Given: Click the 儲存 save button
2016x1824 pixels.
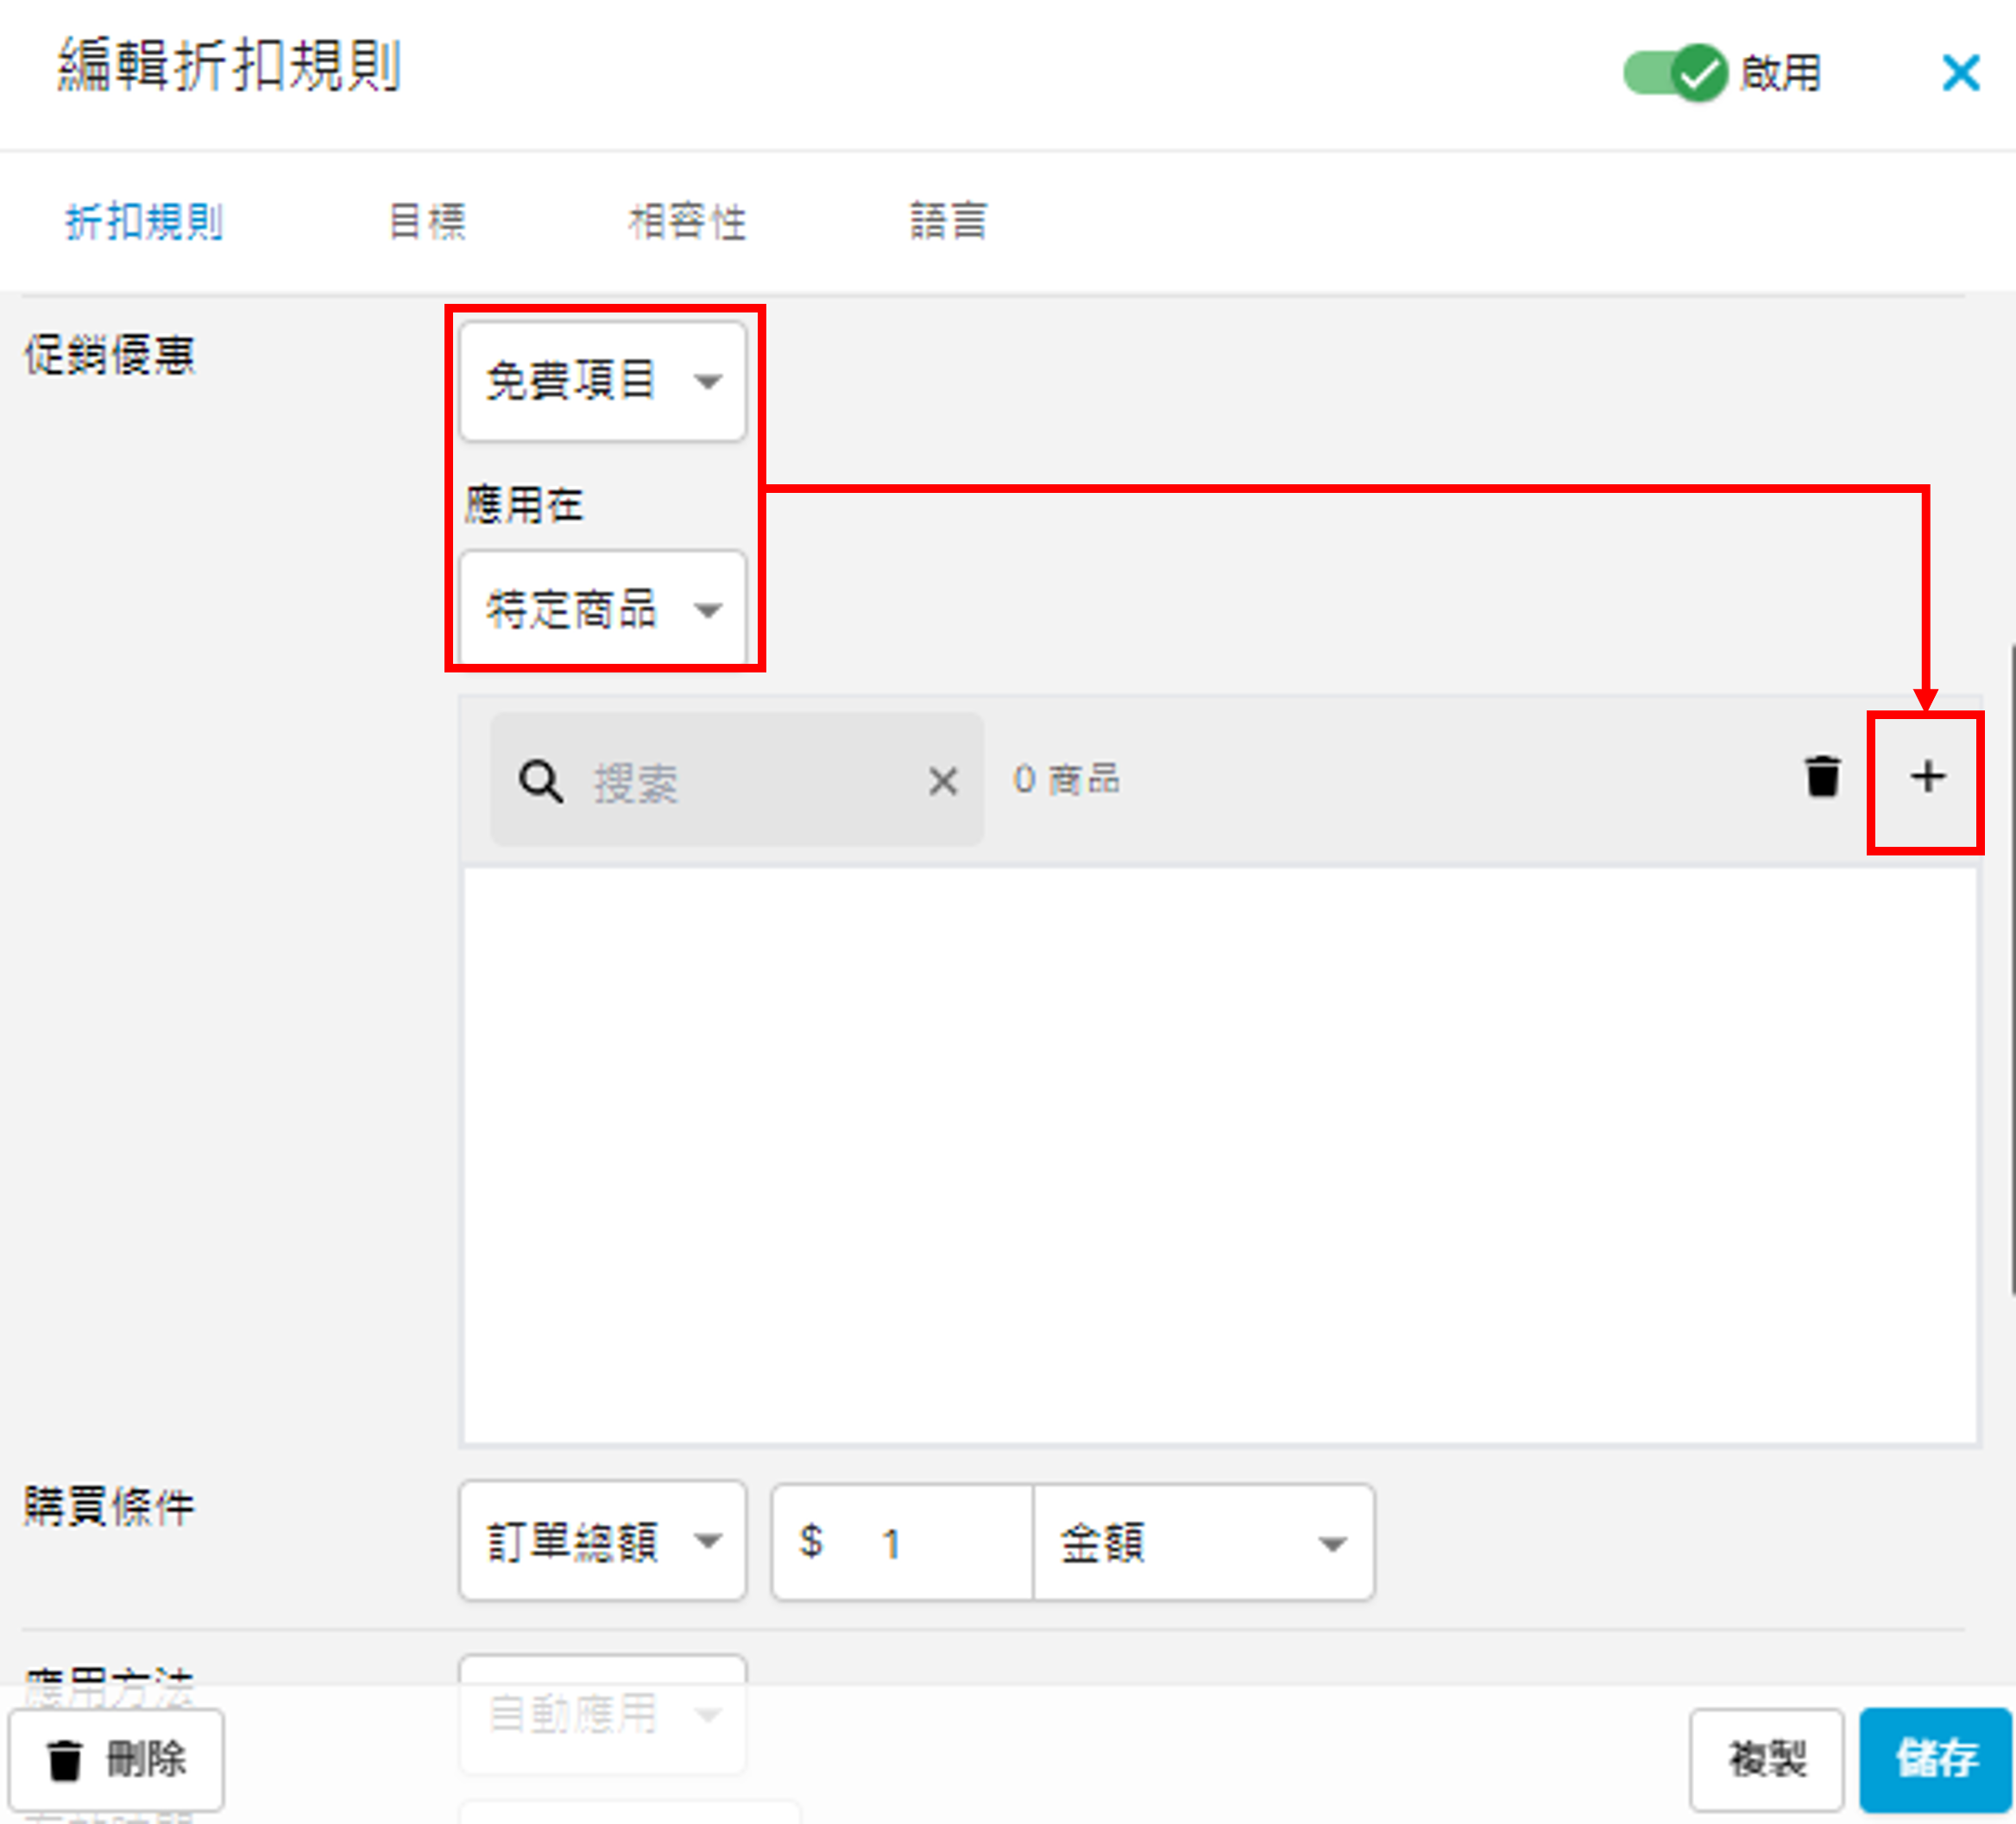Looking at the screenshot, I should [x=1935, y=1759].
